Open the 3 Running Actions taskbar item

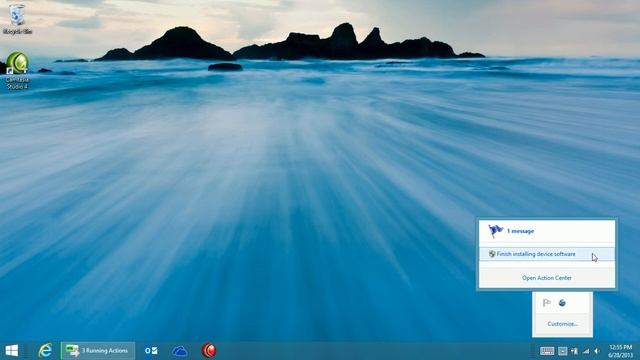coord(98,351)
